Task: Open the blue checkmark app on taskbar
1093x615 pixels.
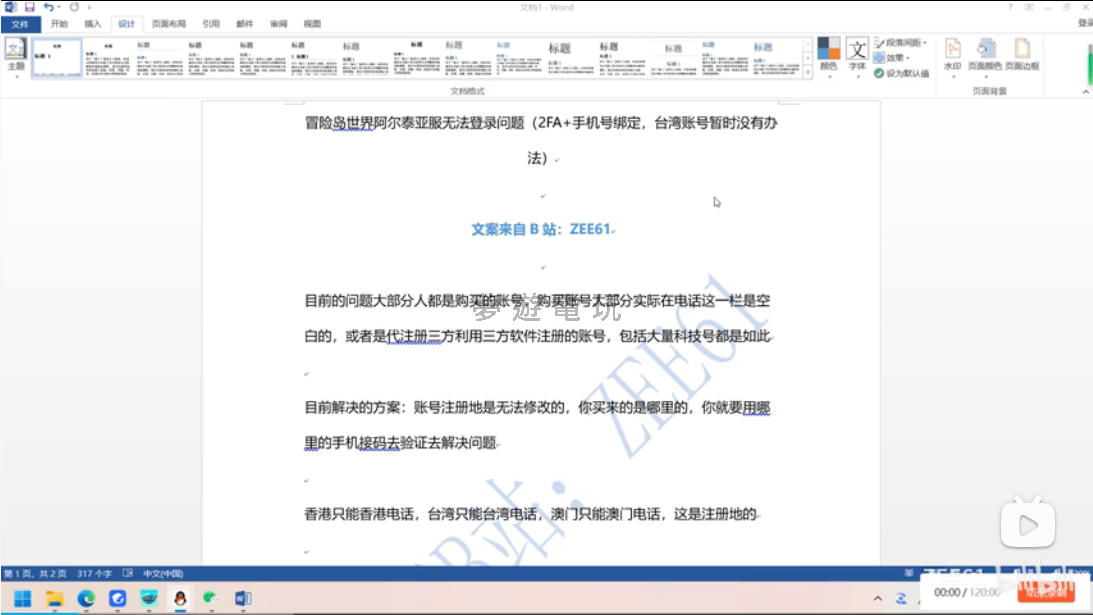Action: click(x=117, y=598)
